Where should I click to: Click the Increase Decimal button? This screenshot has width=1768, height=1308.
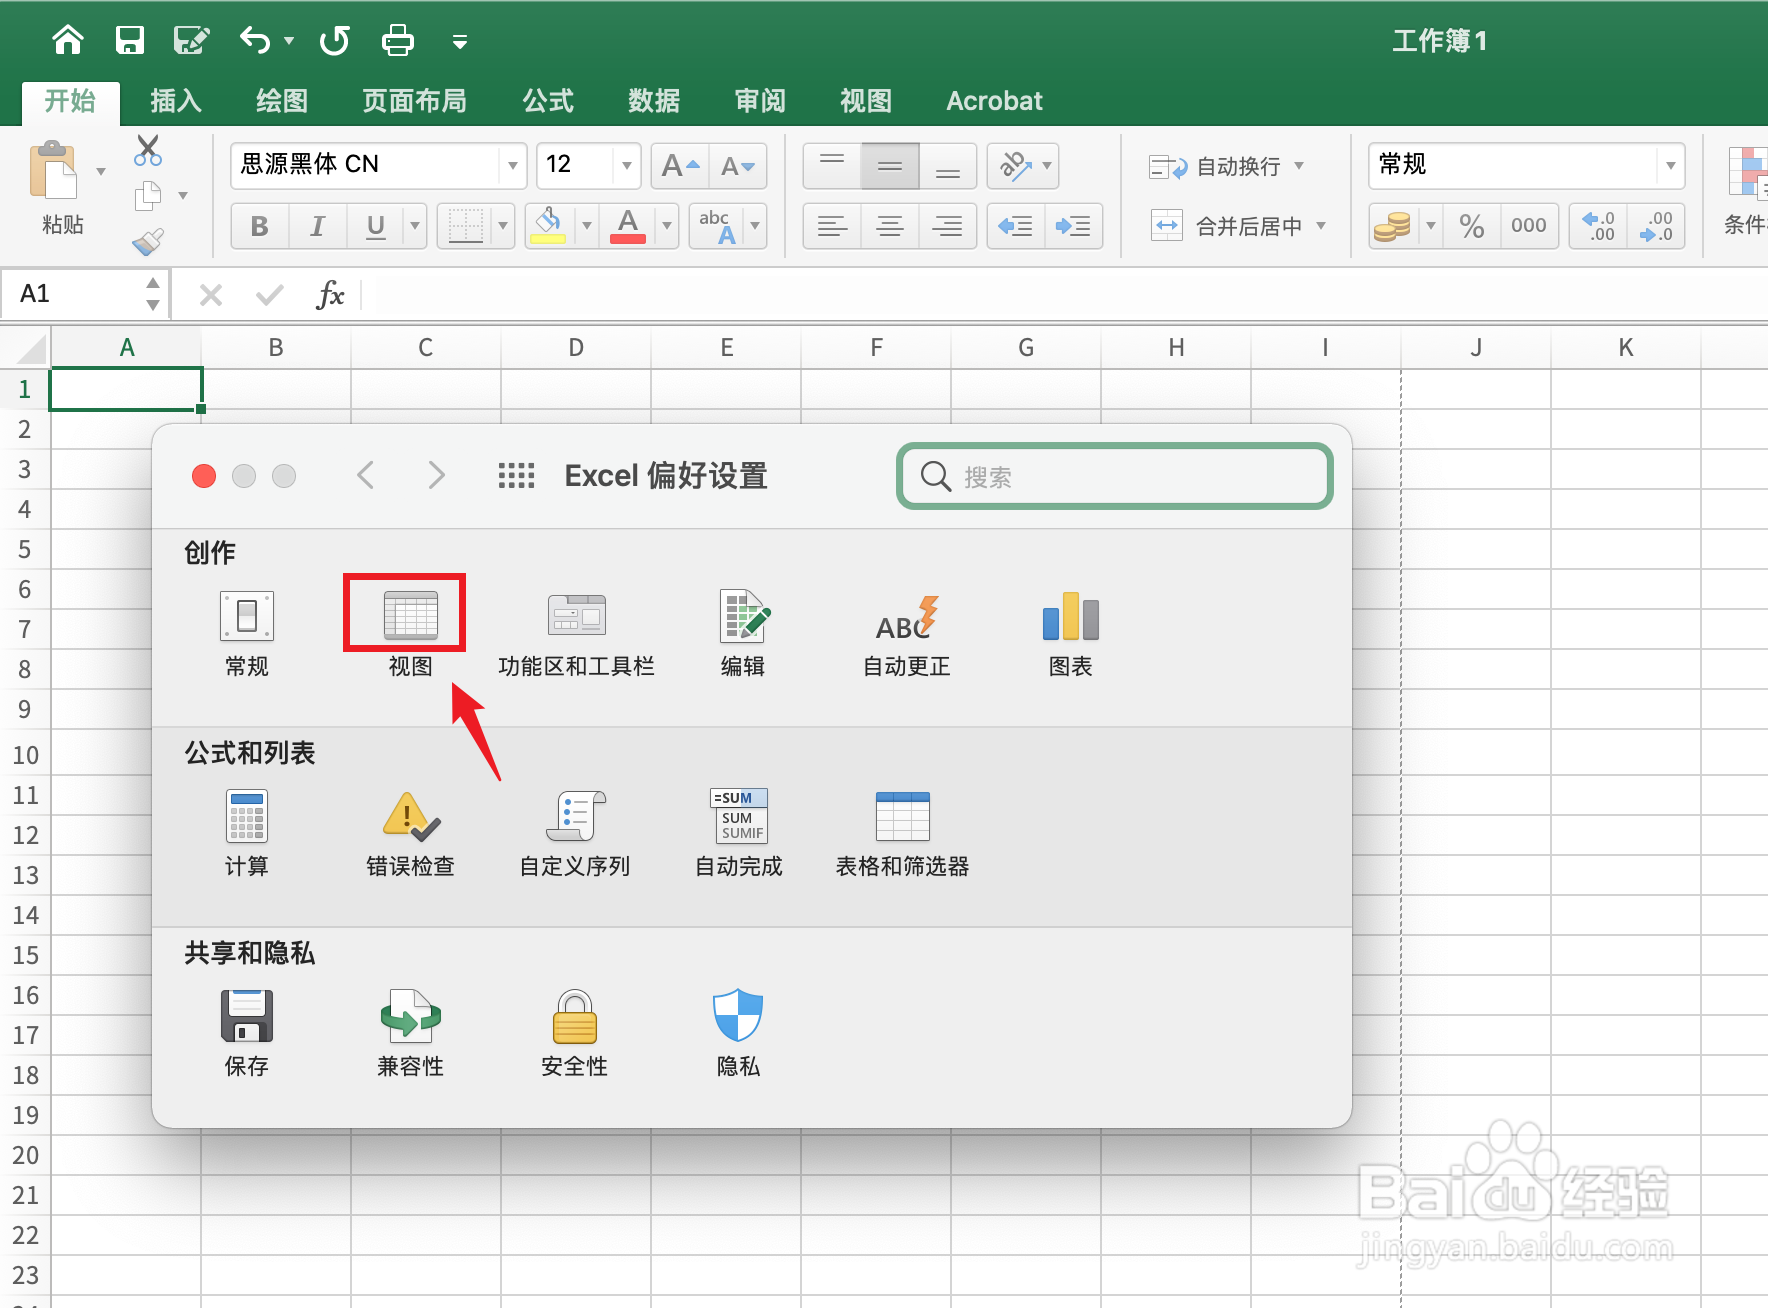pos(1598,226)
